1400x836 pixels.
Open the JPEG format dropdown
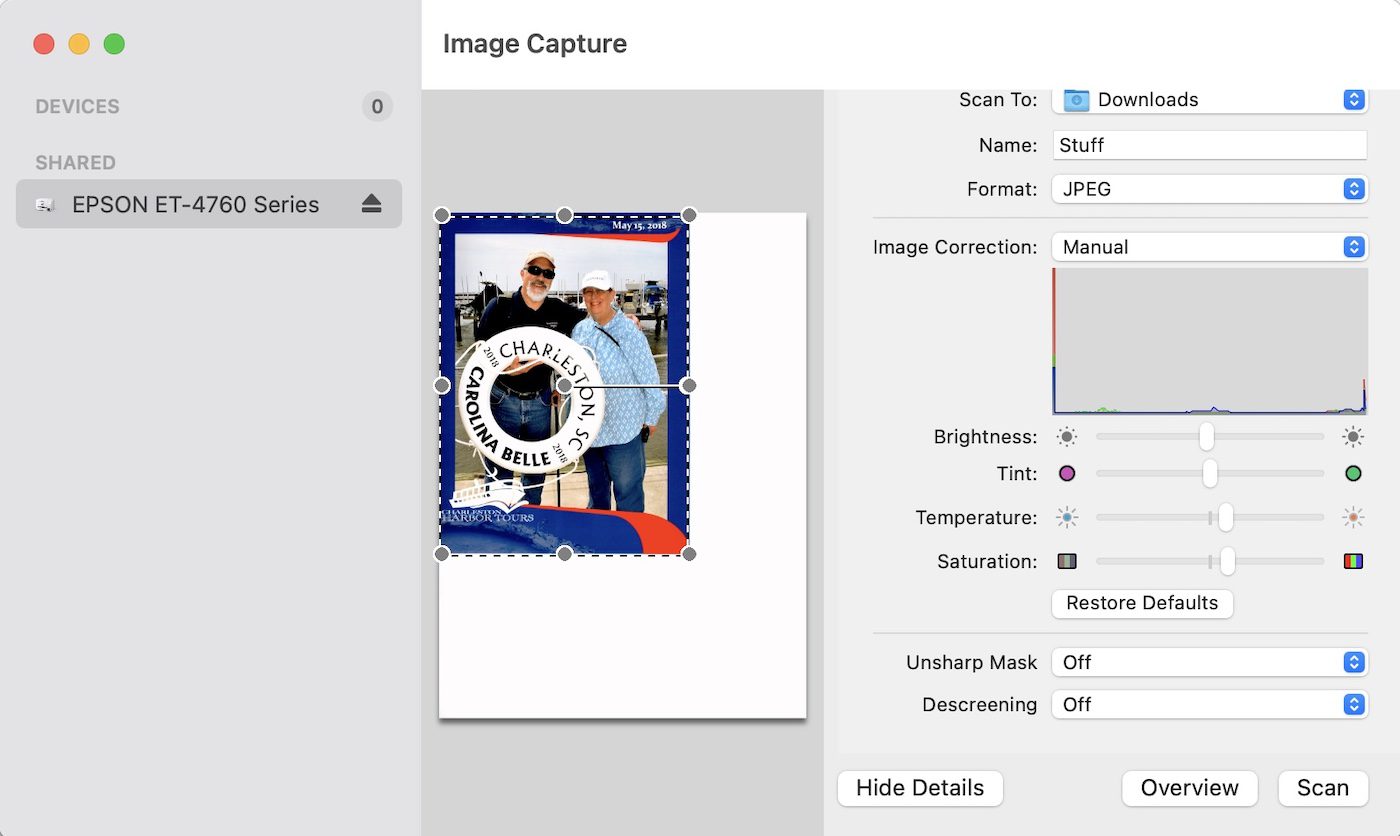[1209, 189]
